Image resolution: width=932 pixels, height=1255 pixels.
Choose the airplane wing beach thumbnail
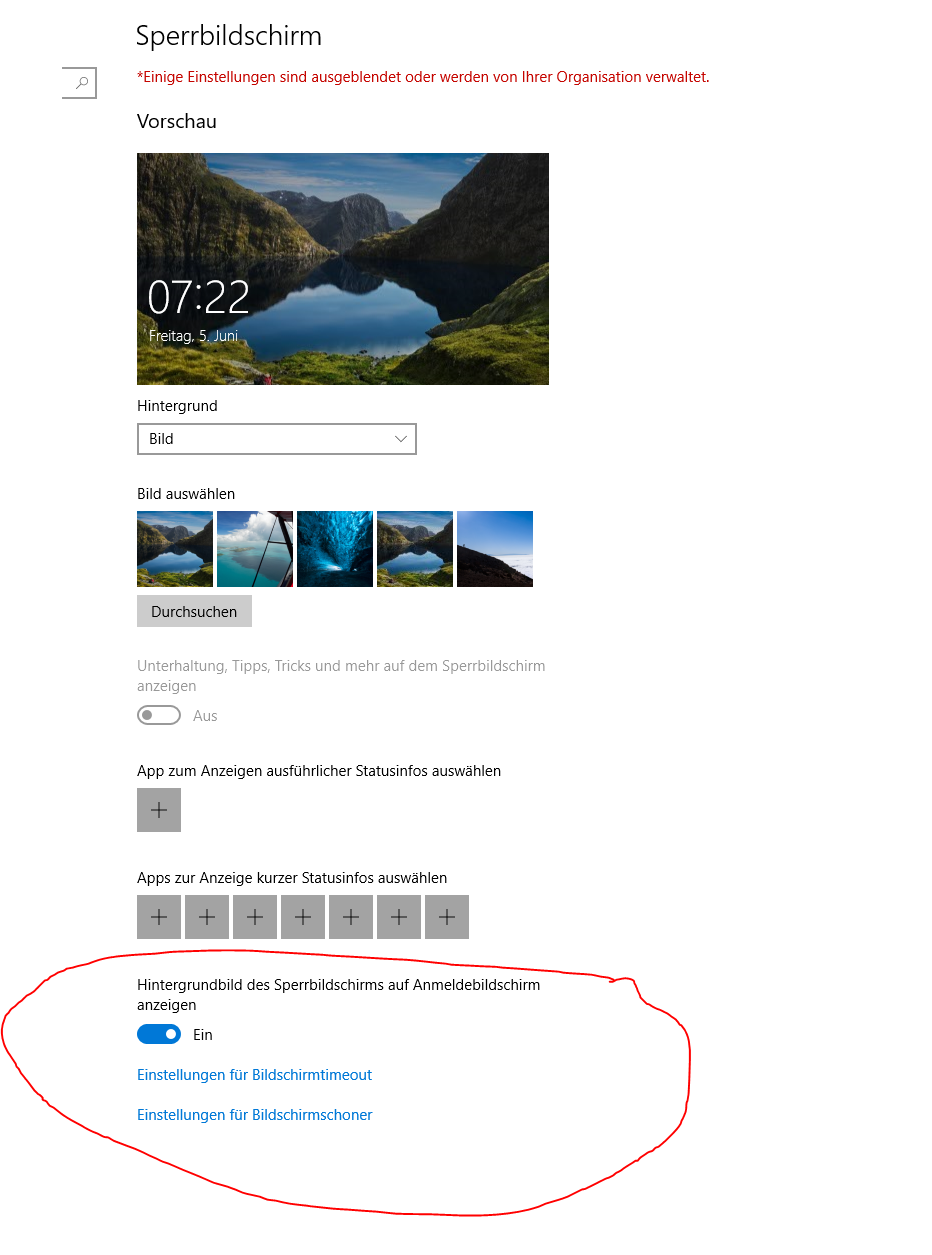(x=255, y=549)
